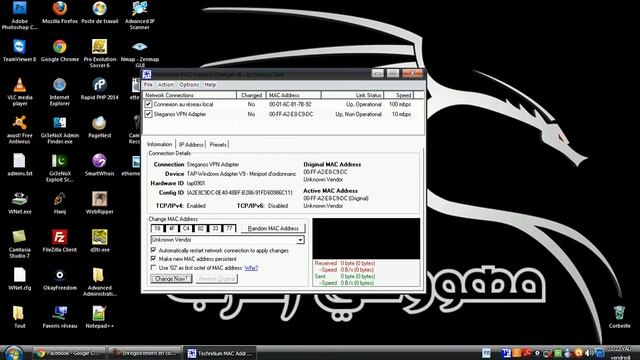The image size is (640, 360).
Task: Click last MAC octet field
Action: pos(229,228)
